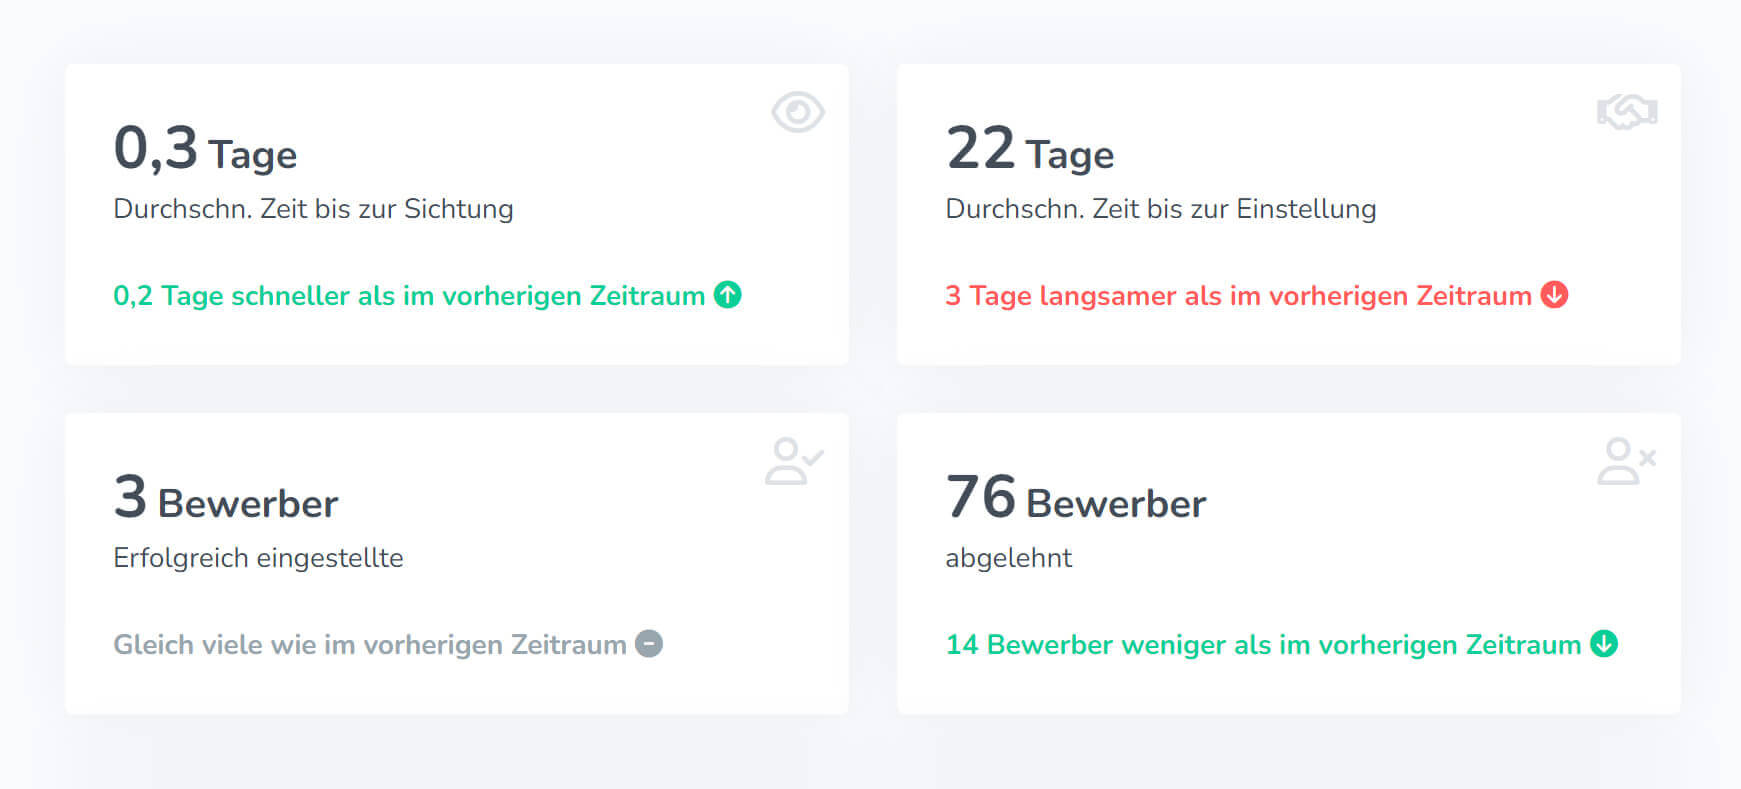
Task: Click the handshake icon on Einstellung card
Action: coord(1627,112)
